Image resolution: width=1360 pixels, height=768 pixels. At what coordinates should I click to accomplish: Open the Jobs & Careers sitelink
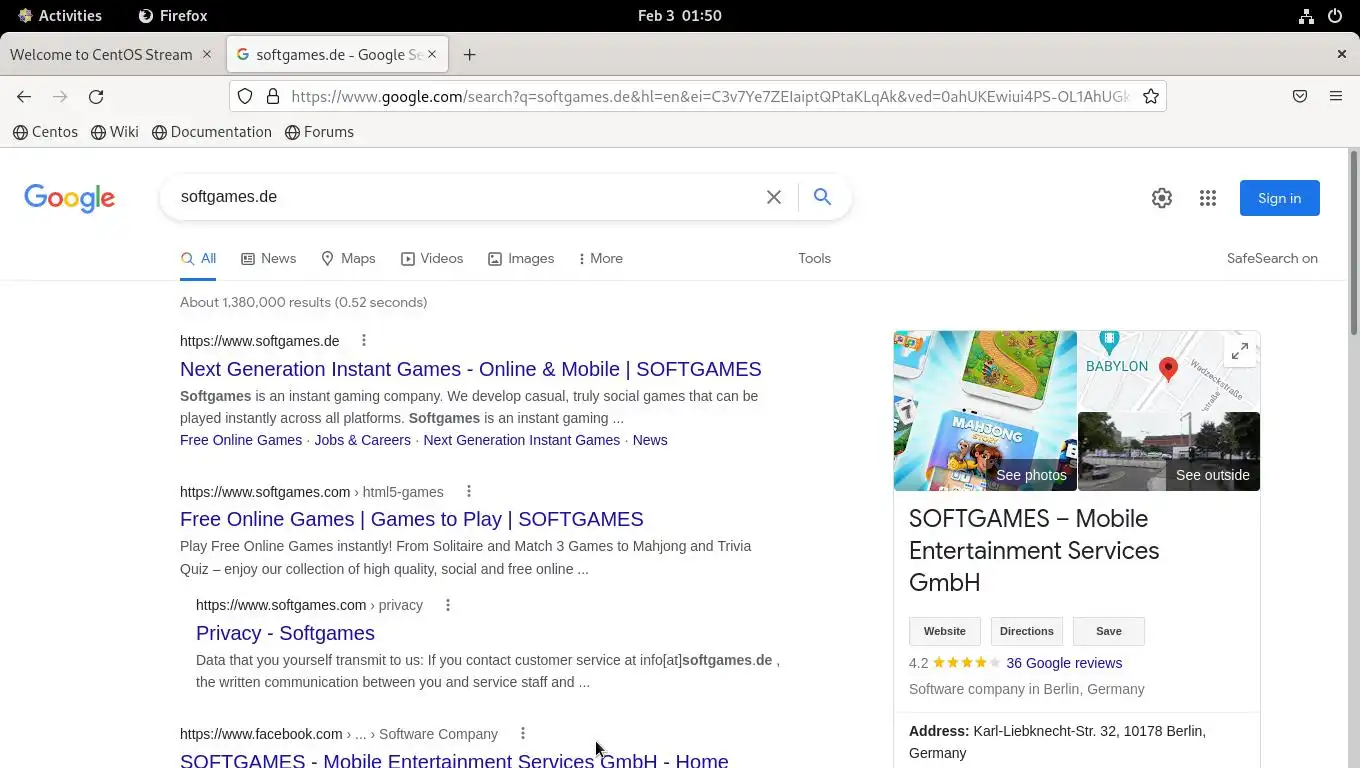362,440
